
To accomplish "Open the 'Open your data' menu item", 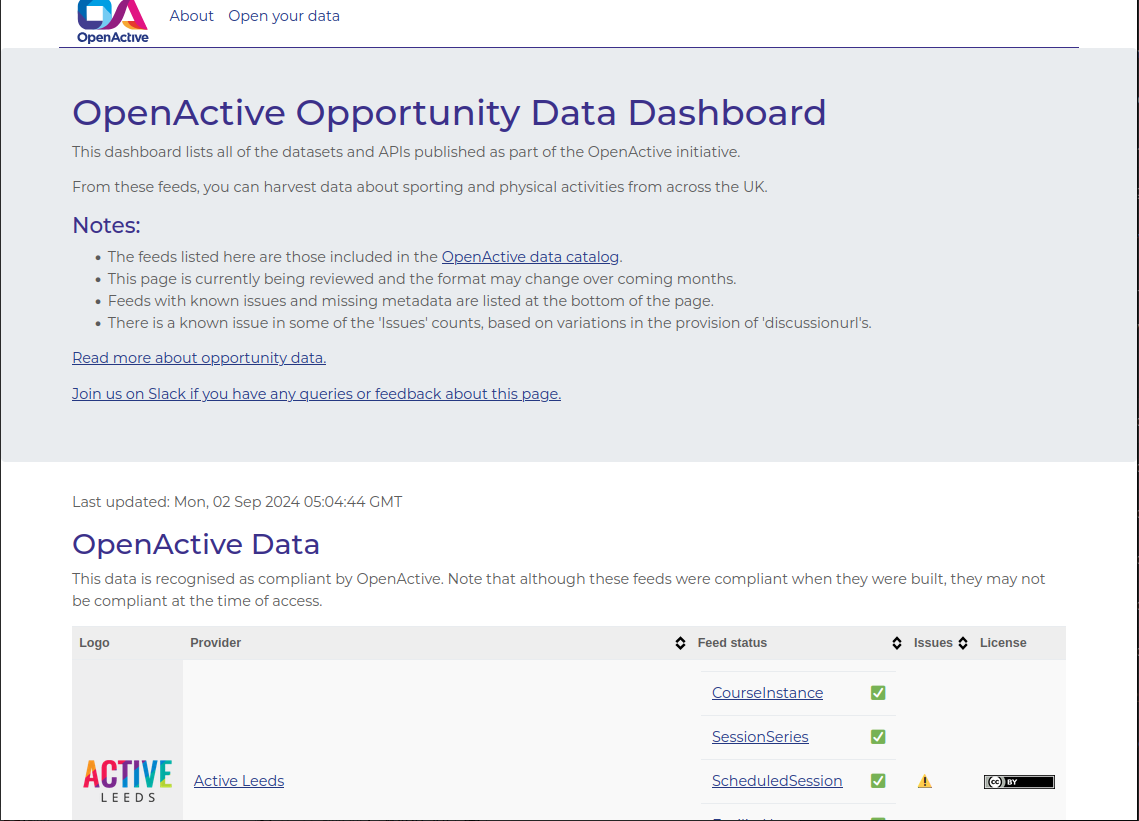I will tap(283, 16).
